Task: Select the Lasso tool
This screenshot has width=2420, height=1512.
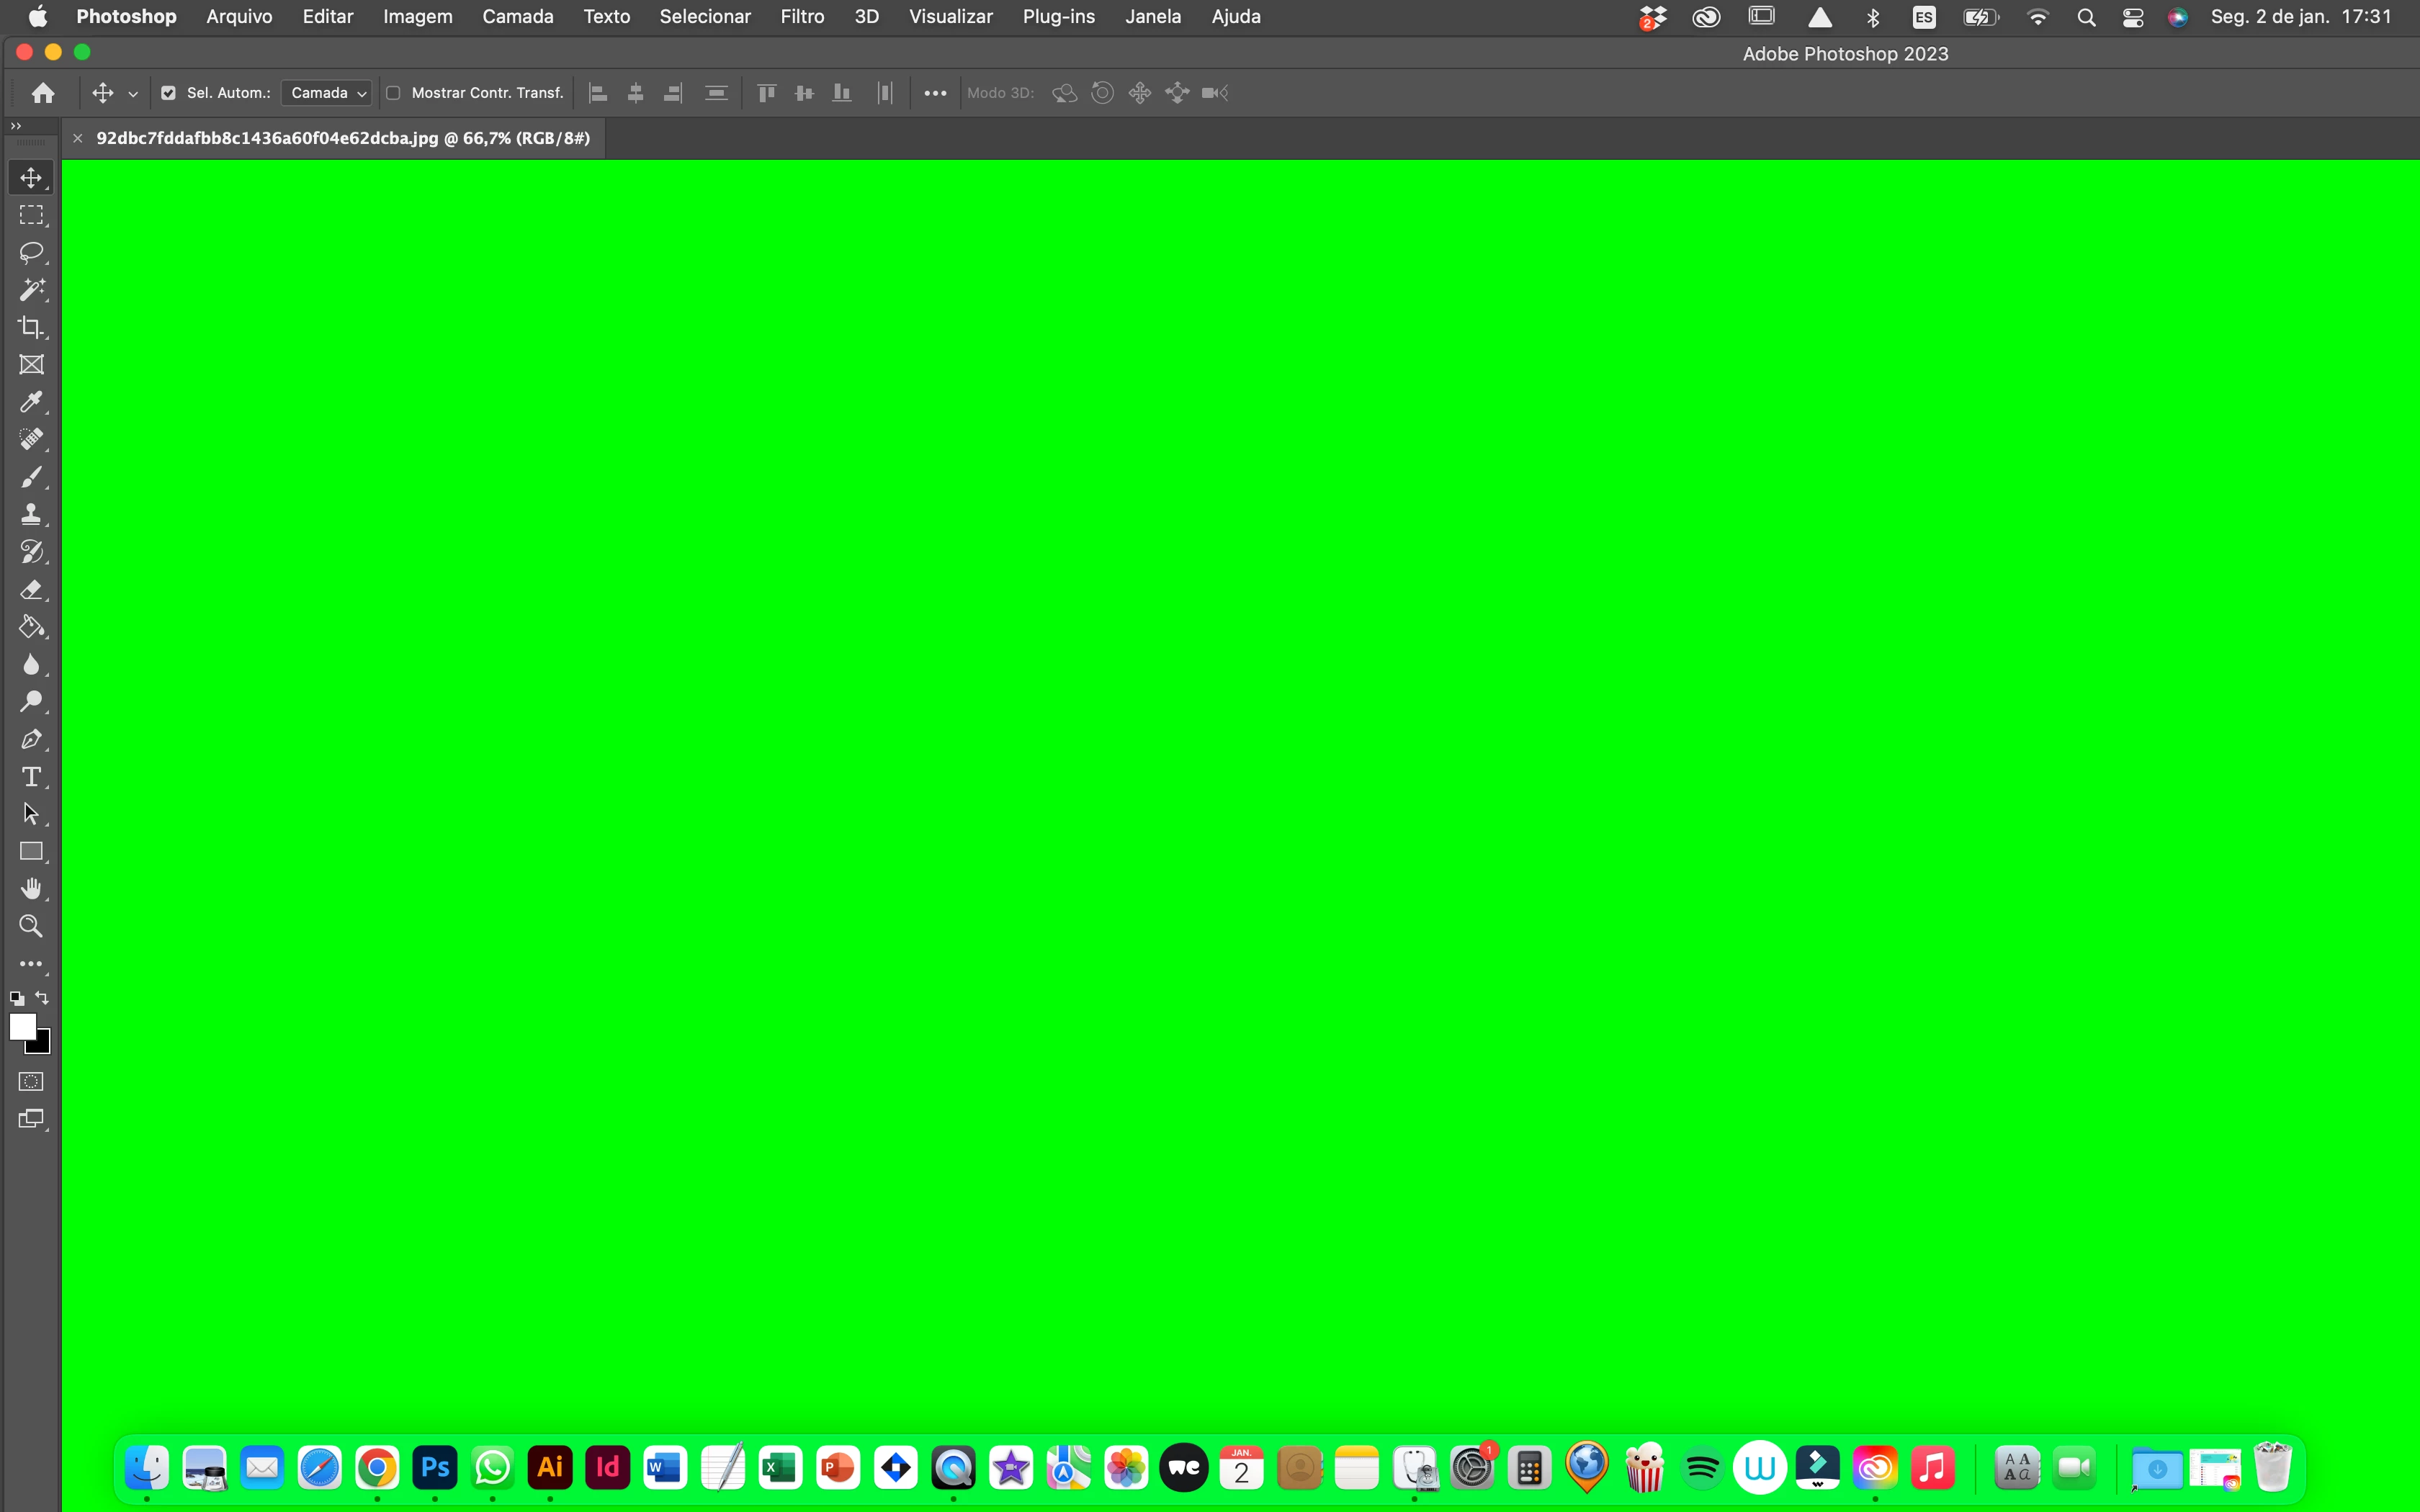Action: tap(31, 252)
